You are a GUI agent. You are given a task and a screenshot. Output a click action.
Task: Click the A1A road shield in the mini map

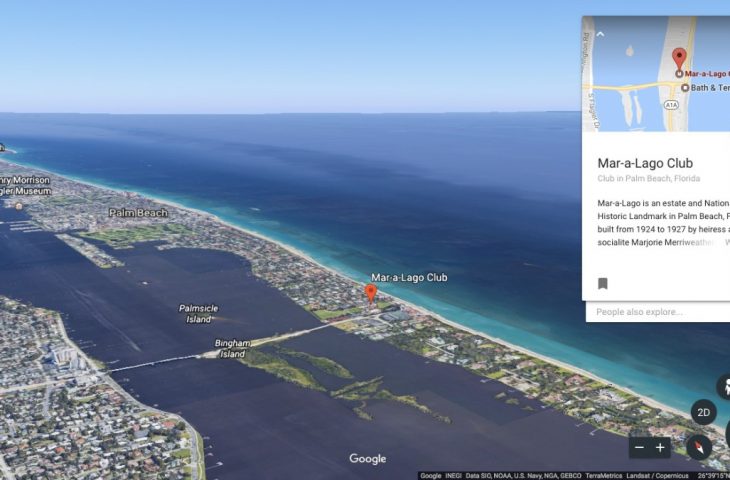click(671, 105)
